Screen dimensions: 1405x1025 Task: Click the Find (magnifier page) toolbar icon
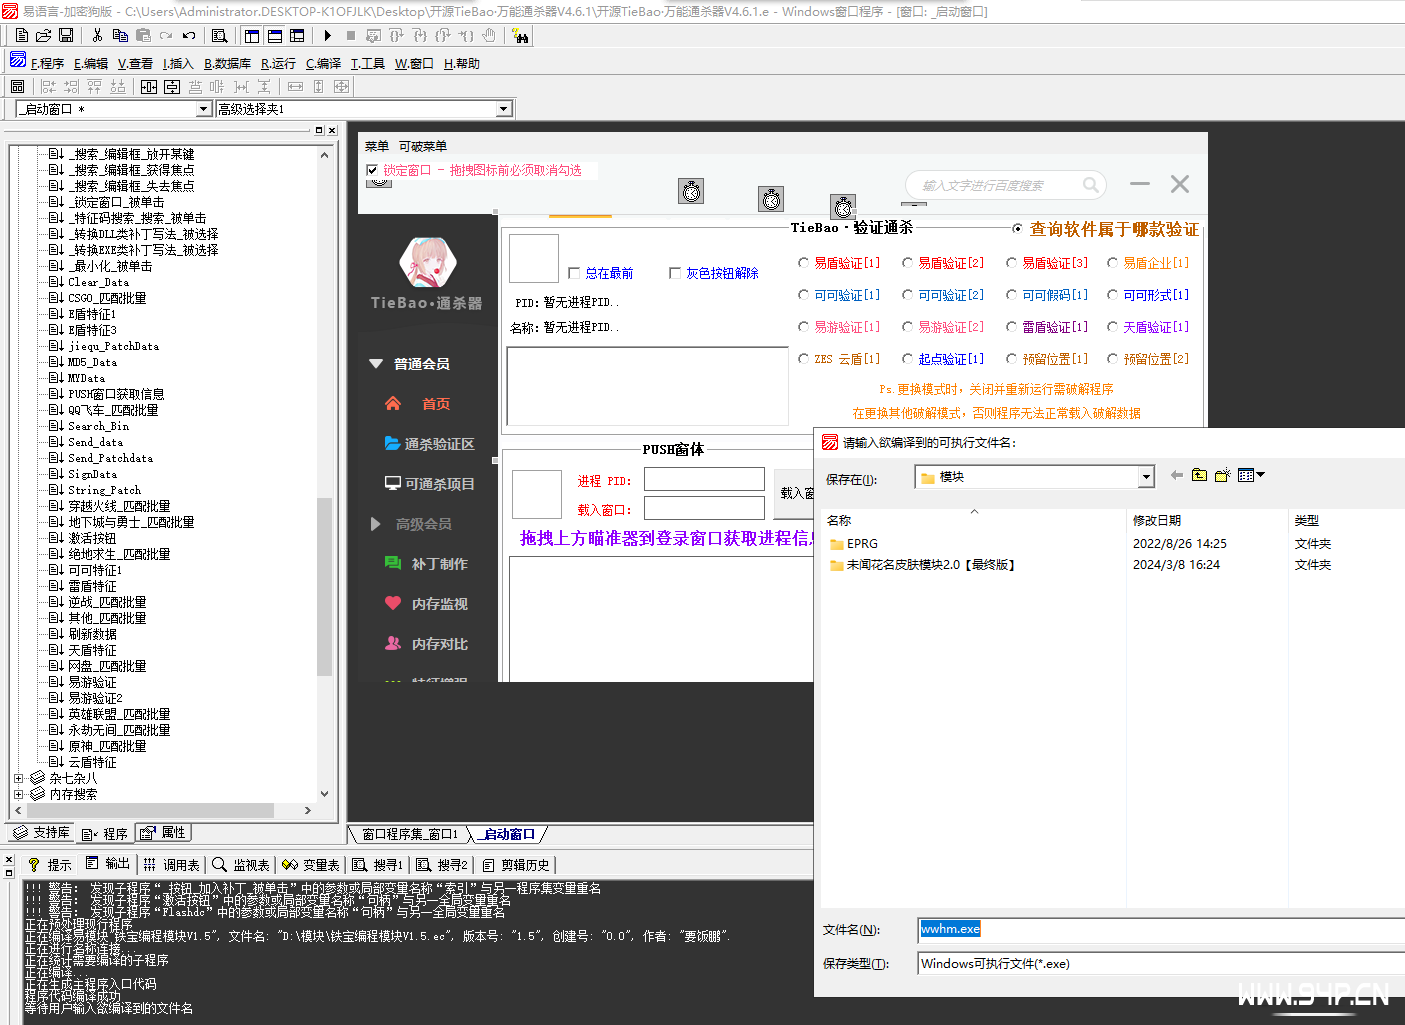[220, 35]
